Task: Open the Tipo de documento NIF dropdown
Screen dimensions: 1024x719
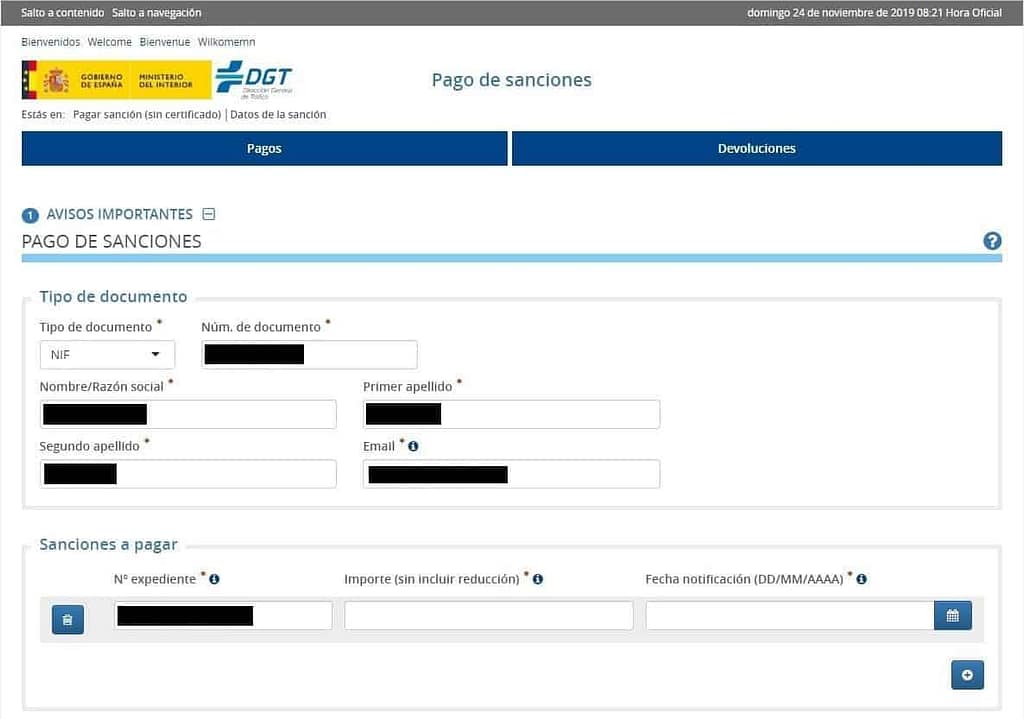Action: (x=107, y=355)
